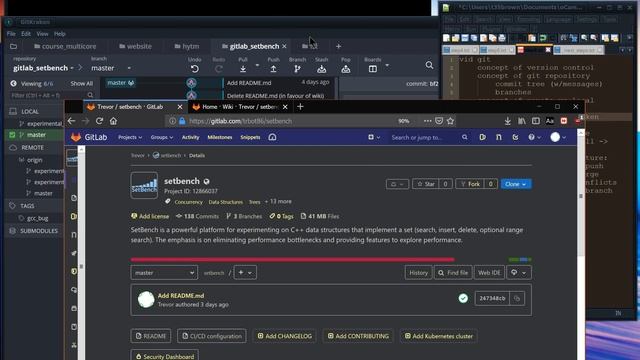Open the page actions three-dots in address bar
The image size is (640, 360).
[x=427, y=121]
